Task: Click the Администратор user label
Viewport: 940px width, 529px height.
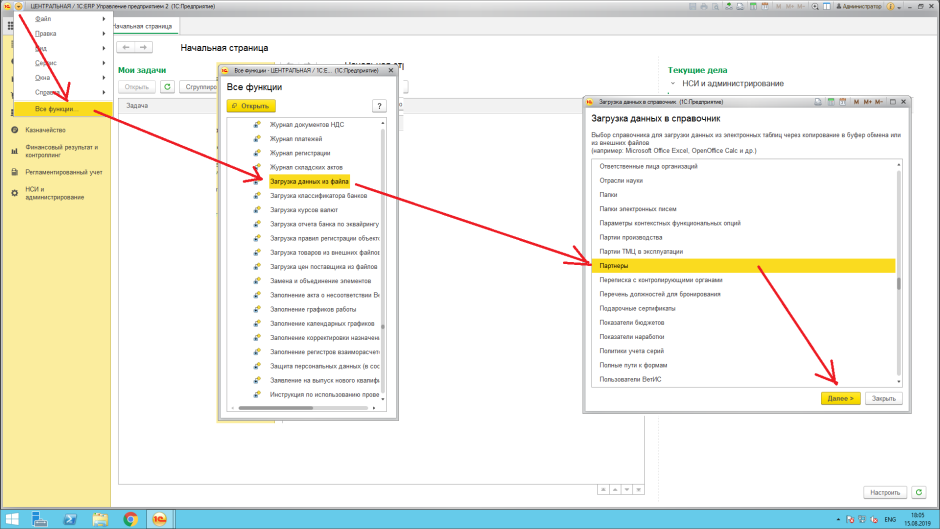Action: [x=859, y=6]
